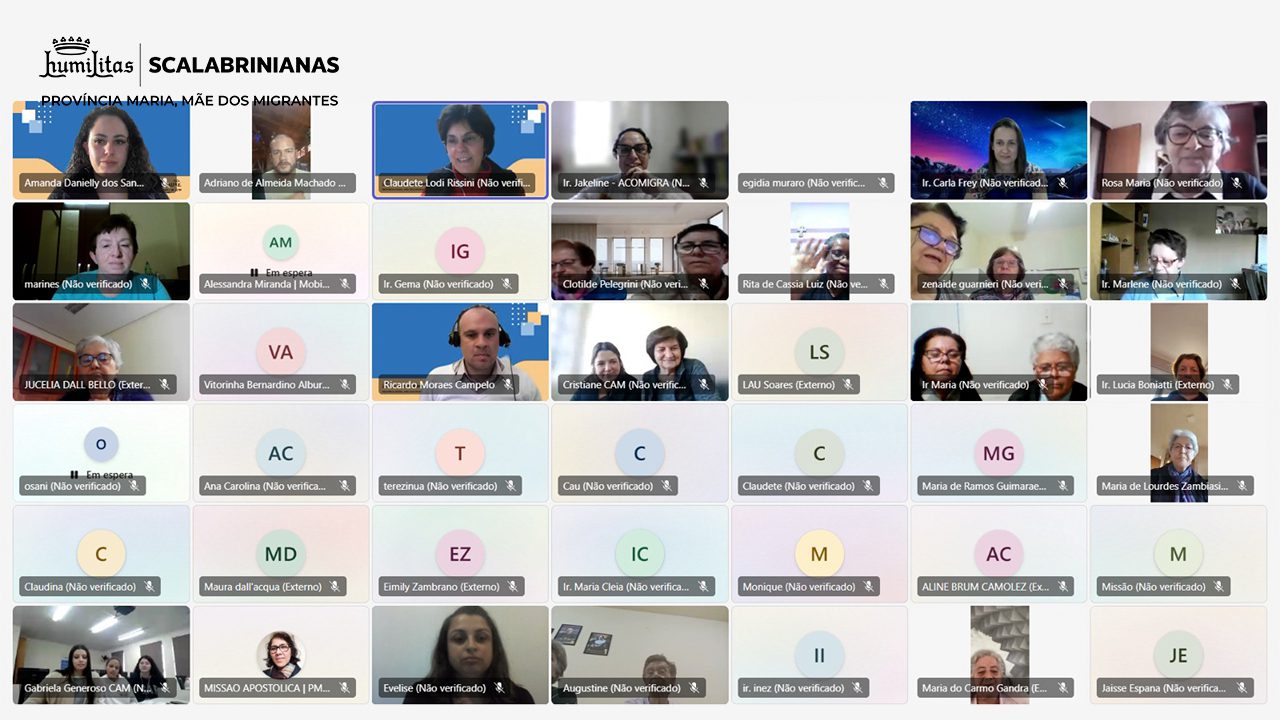Image resolution: width=1280 pixels, height=720 pixels.
Task: Select Claudete Lodi Rissini's highlighted video tile
Action: (x=460, y=151)
